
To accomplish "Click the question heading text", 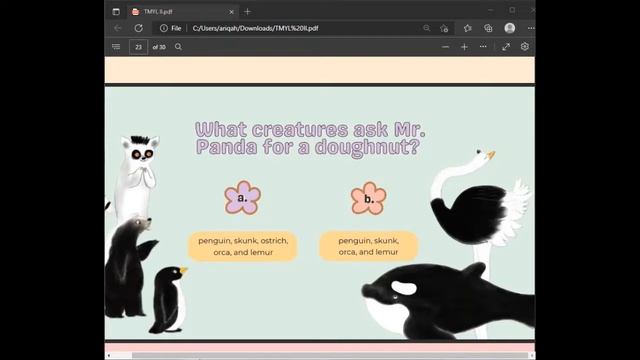I will [310, 139].
